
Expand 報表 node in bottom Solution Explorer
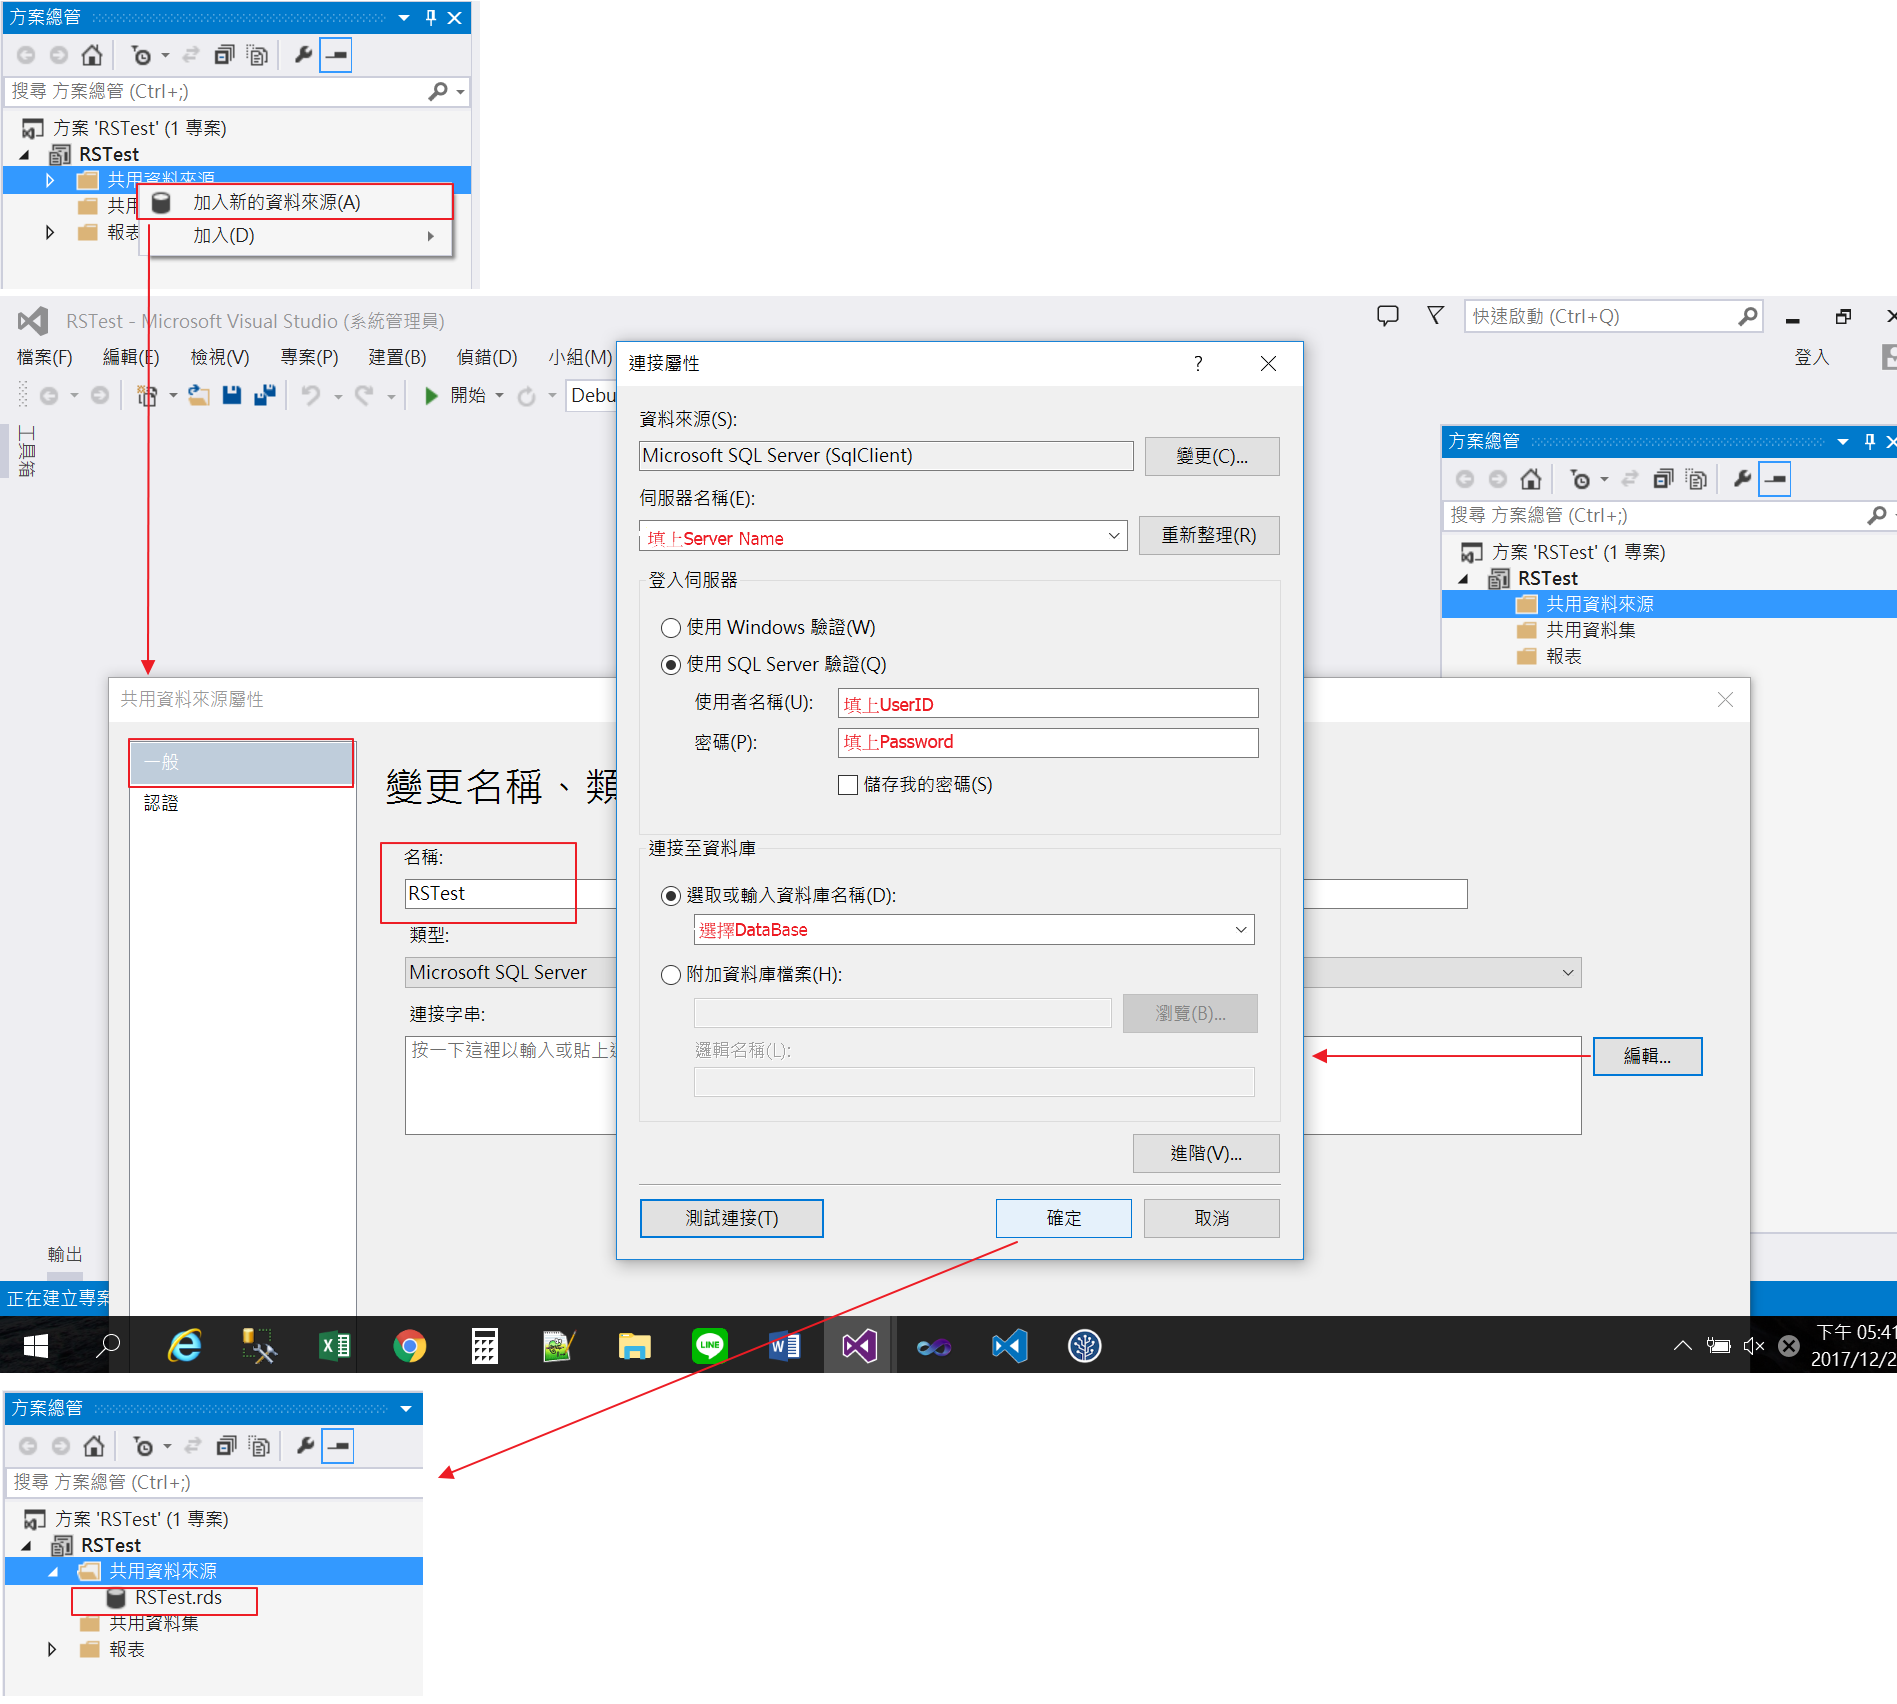[x=52, y=1650]
